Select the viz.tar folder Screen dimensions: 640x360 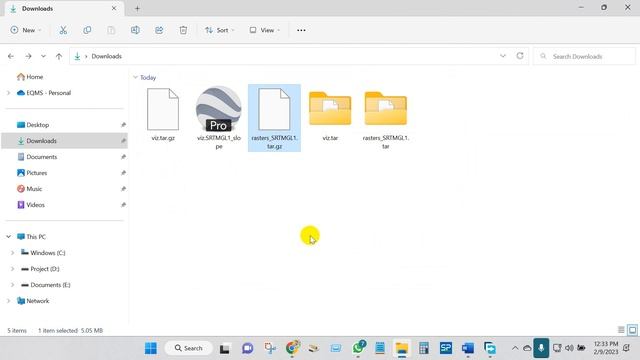330,115
